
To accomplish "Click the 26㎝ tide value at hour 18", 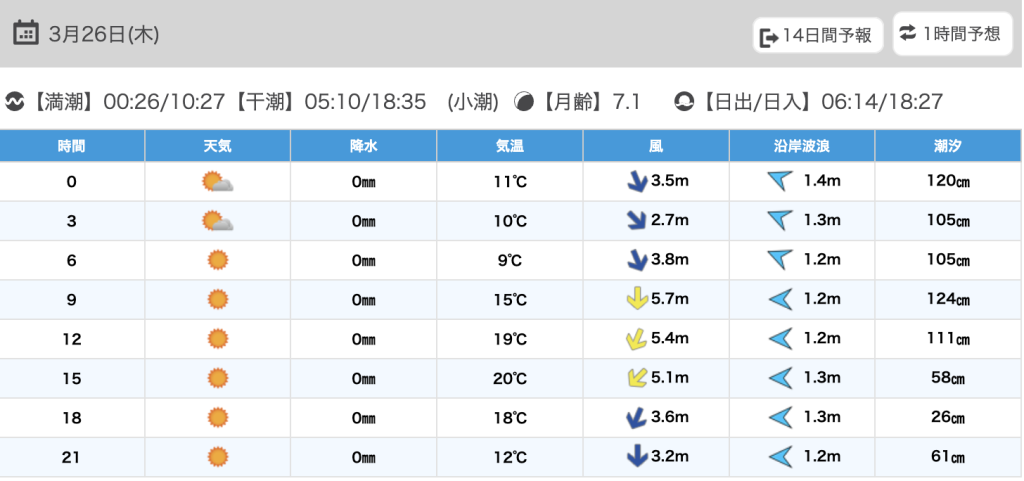I will (x=947, y=418).
